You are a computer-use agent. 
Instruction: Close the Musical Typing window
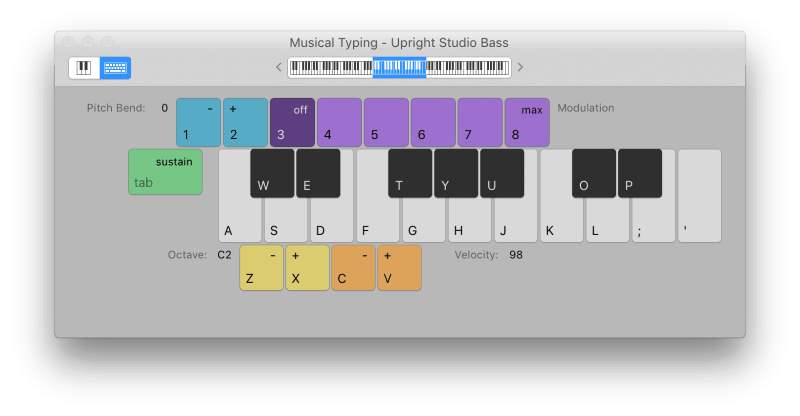69,42
